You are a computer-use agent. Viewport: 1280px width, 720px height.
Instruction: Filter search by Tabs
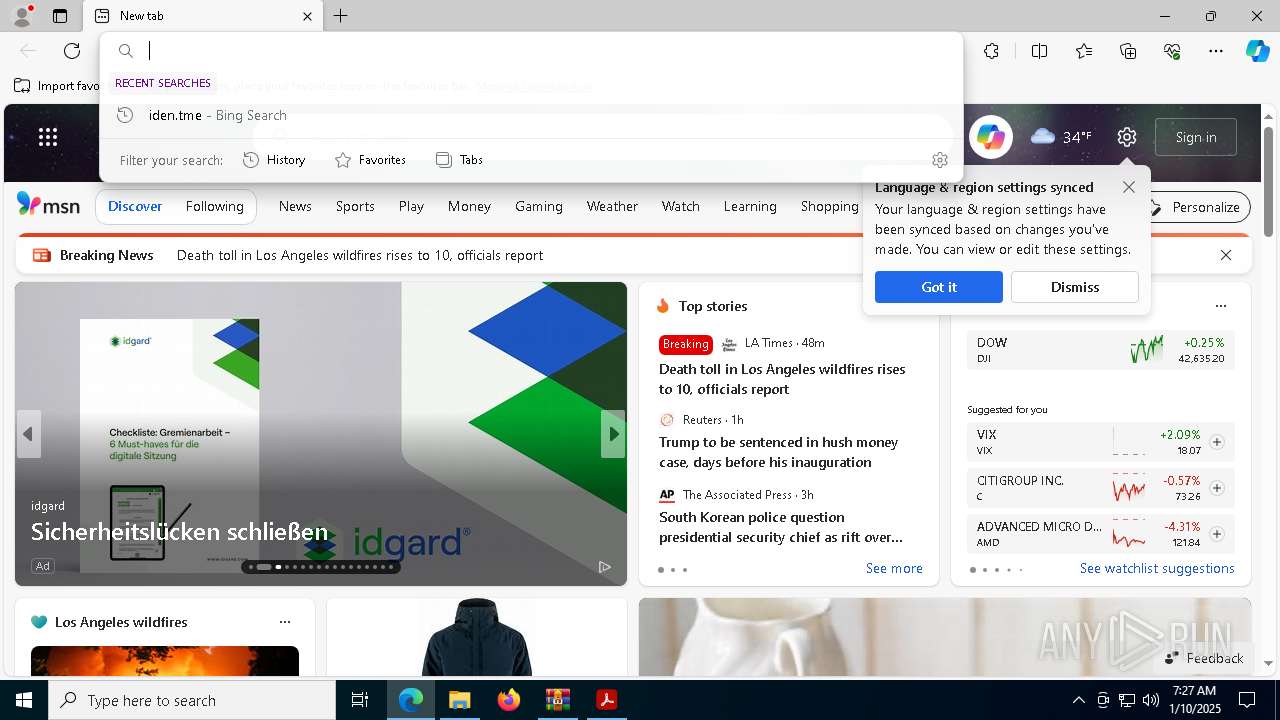click(459, 160)
